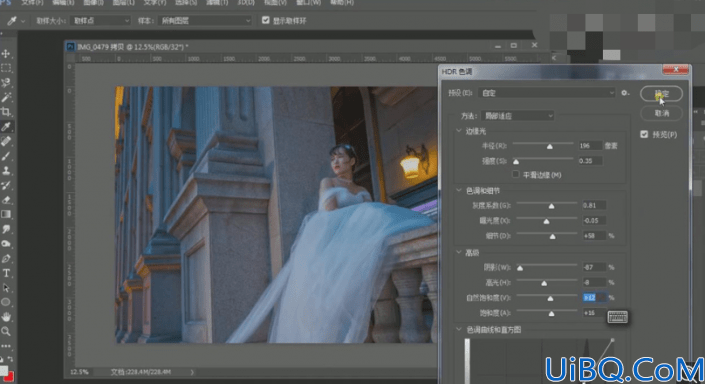705x384 pixels.
Task: Select the Crop tool
Action: point(6,112)
